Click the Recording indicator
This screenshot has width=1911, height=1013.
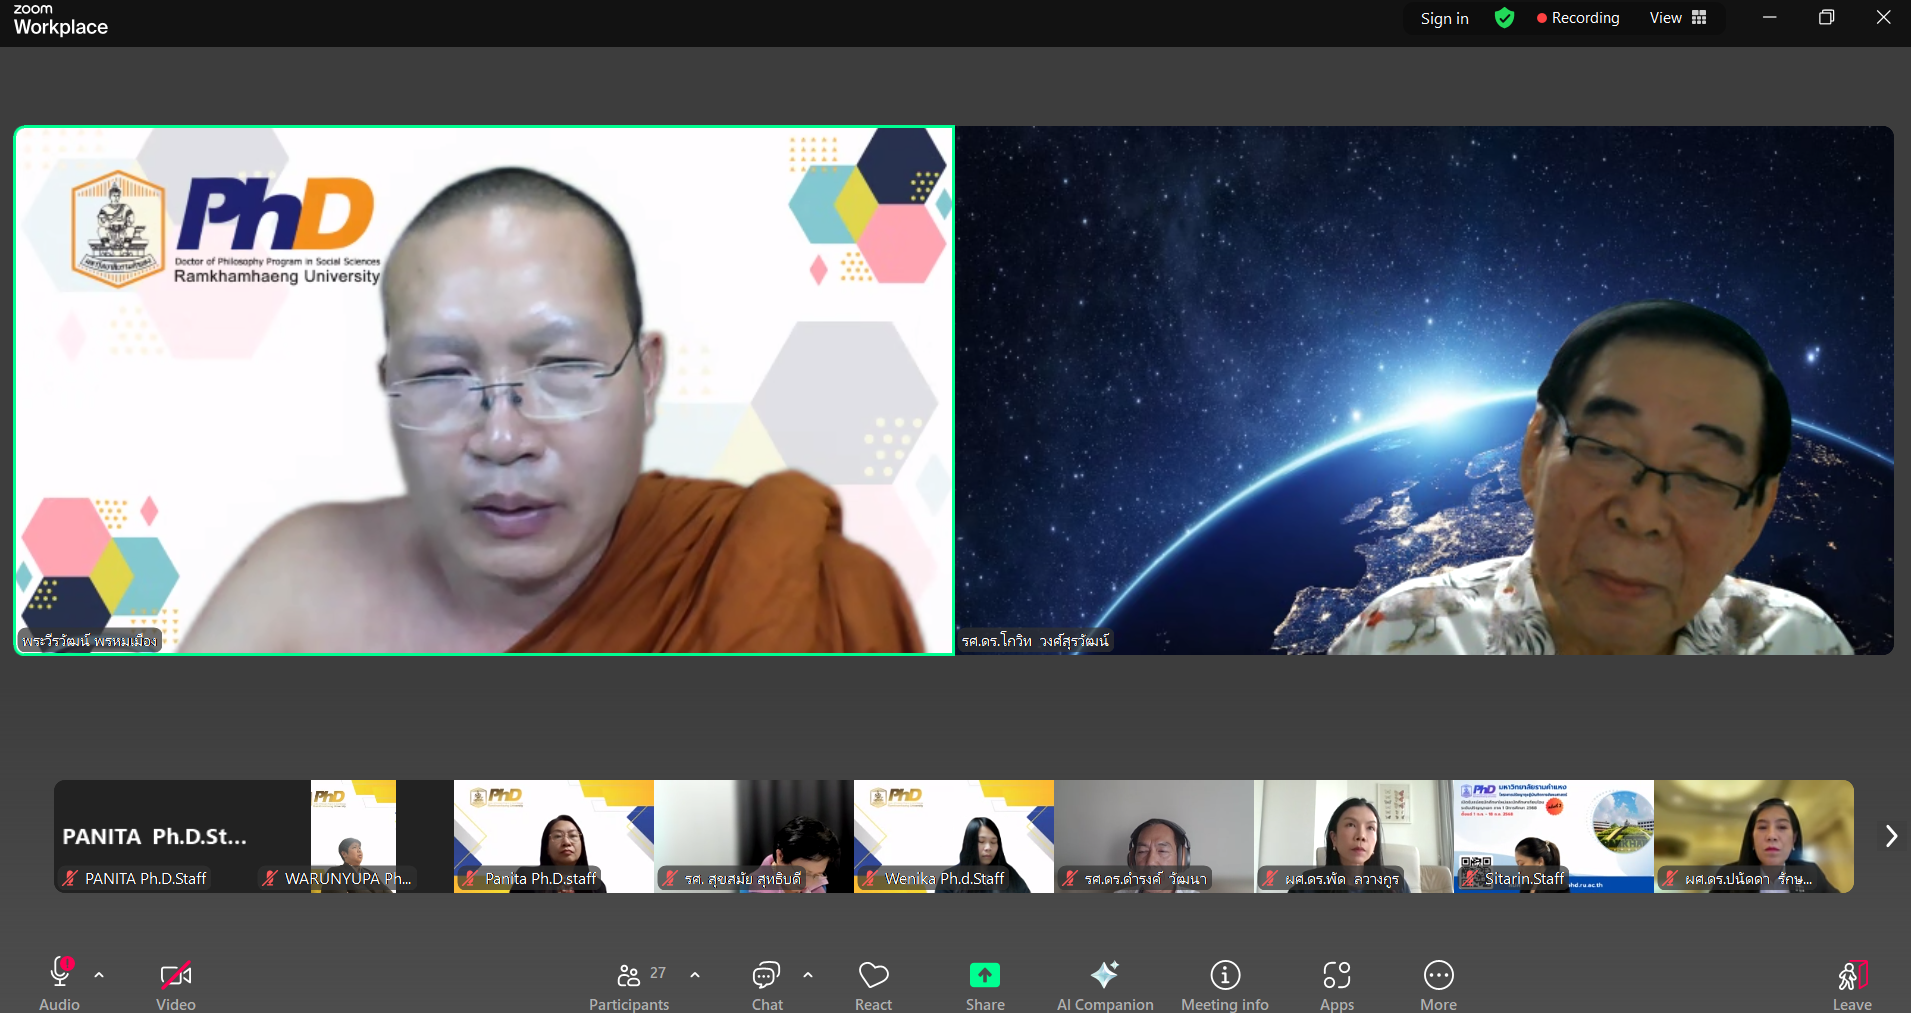1578,18
